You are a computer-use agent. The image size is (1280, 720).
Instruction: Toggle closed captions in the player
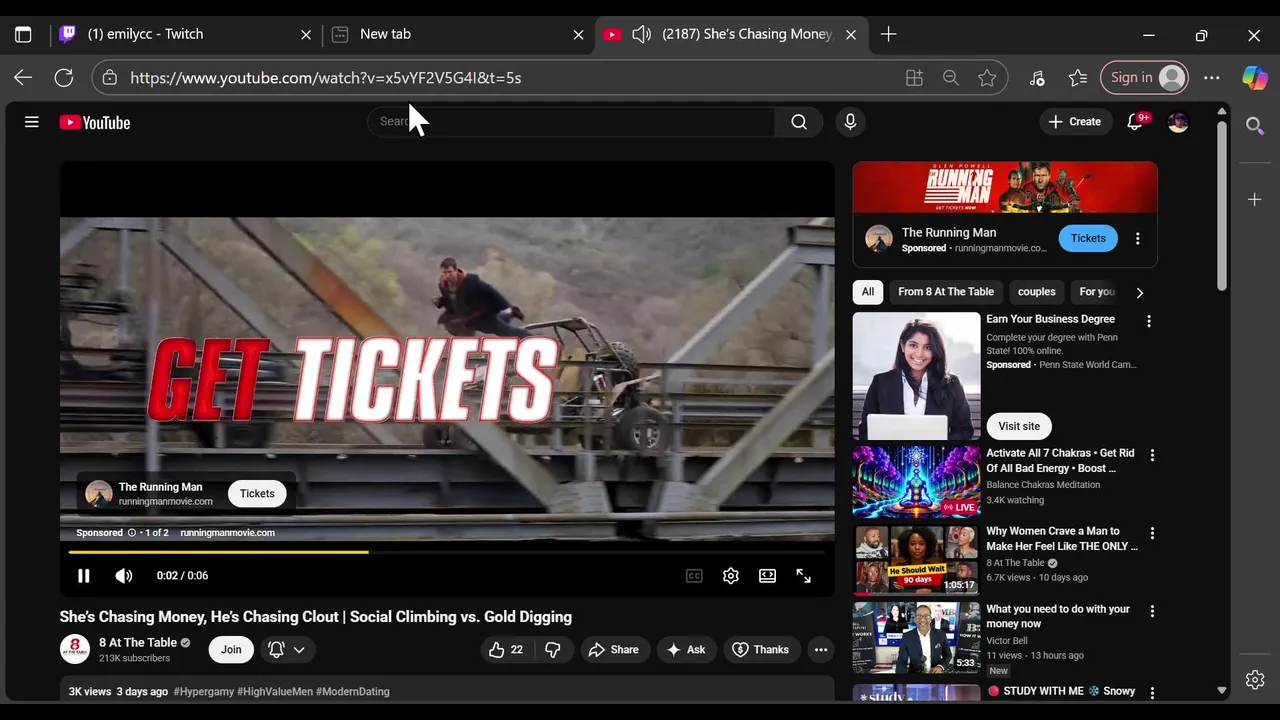694,576
